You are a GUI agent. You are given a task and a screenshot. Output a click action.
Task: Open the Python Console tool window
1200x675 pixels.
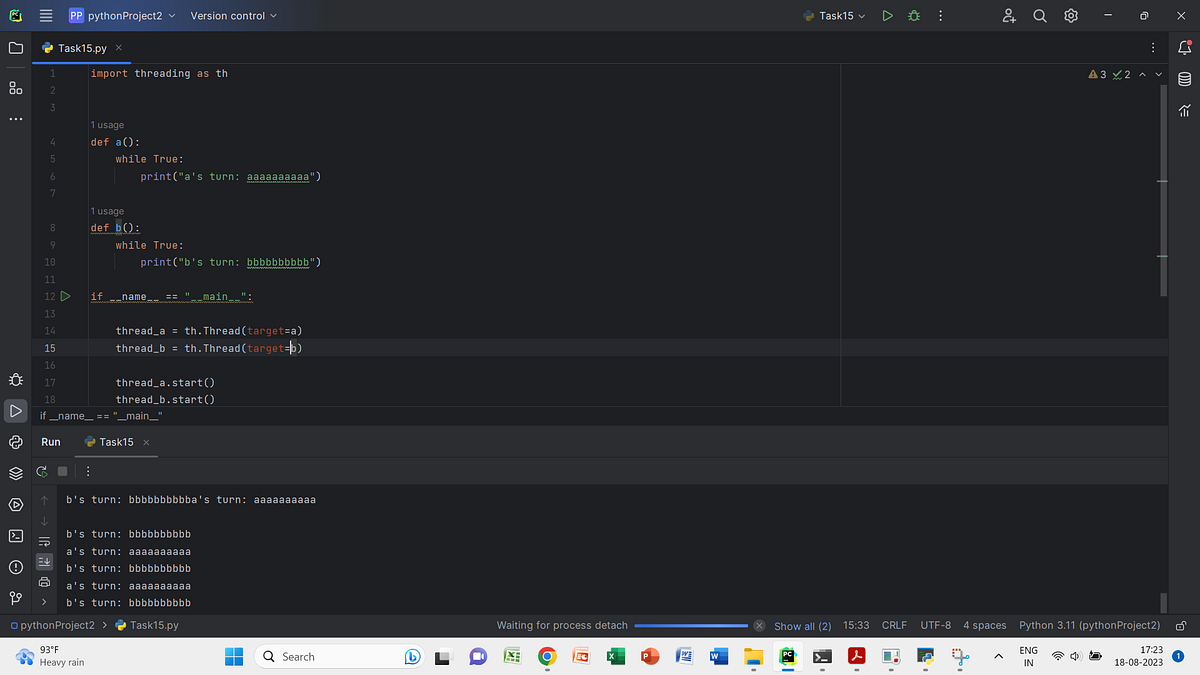(x=15, y=441)
